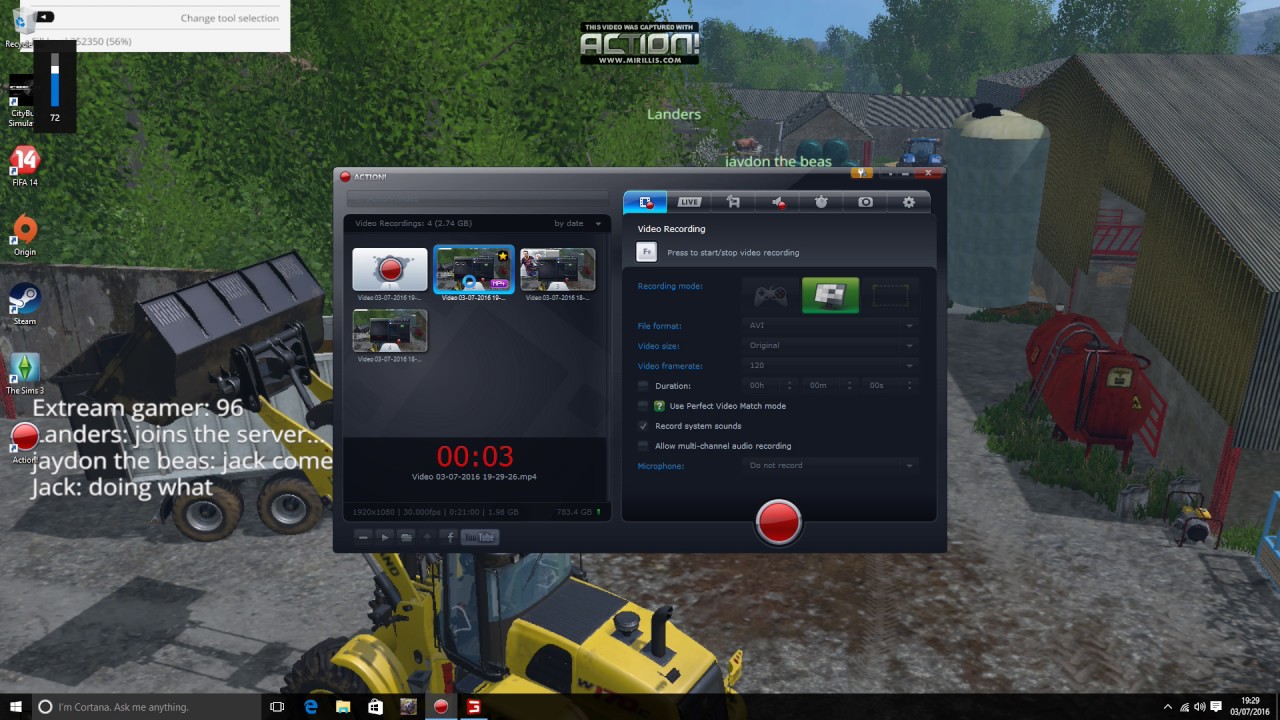Click the key license icon in Action! title bar
1280x720 pixels.
pos(861,174)
